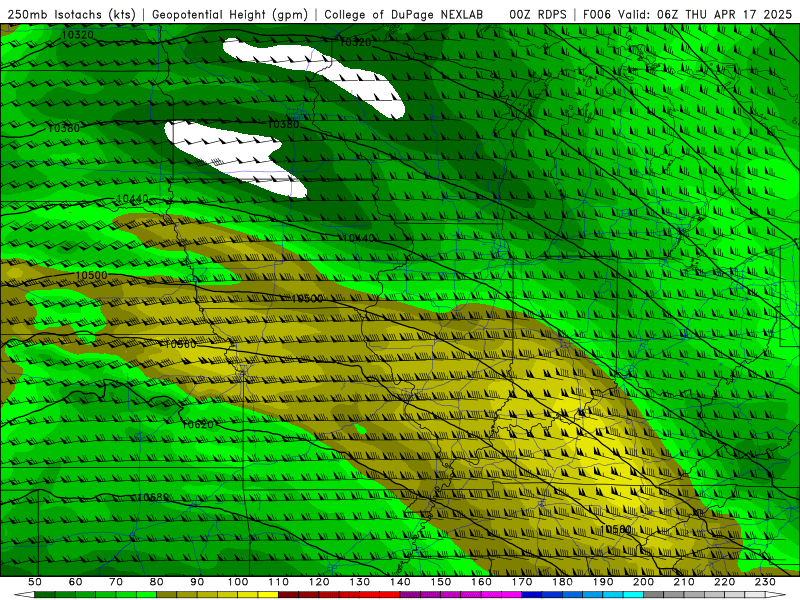
Task: Click the "250mb Isotachs (kts)" title text
Action: pyautogui.click(x=71, y=14)
